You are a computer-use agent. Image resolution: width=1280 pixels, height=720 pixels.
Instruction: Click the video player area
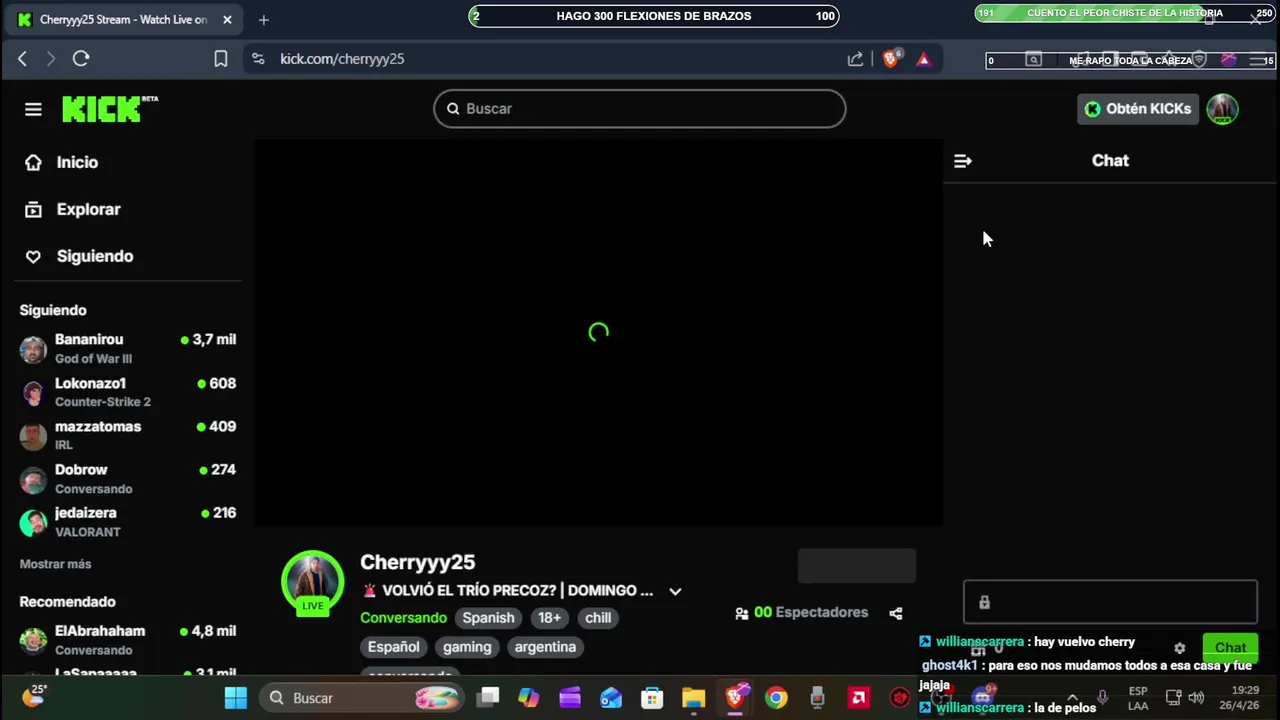pos(598,333)
